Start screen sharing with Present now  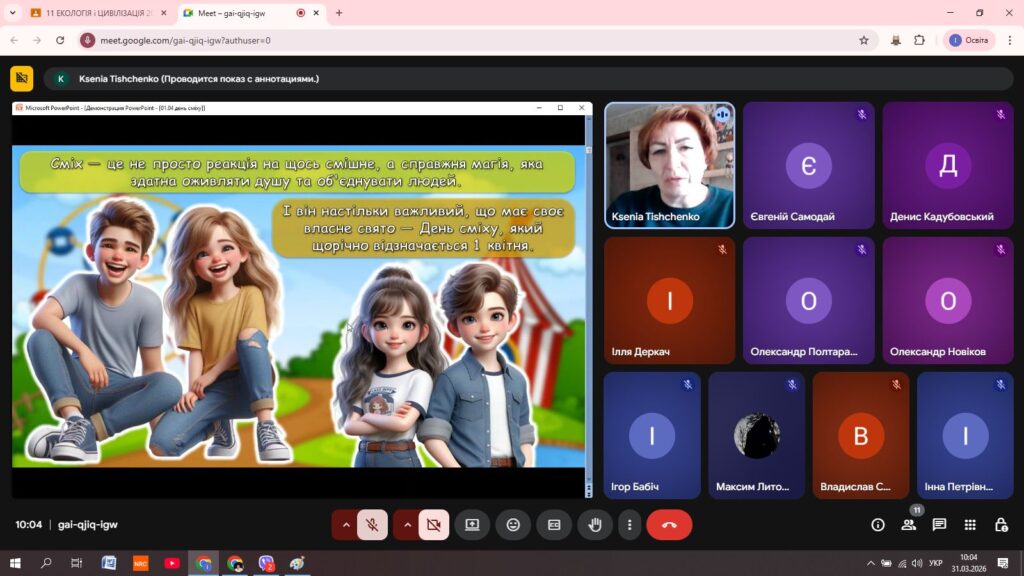click(472, 524)
